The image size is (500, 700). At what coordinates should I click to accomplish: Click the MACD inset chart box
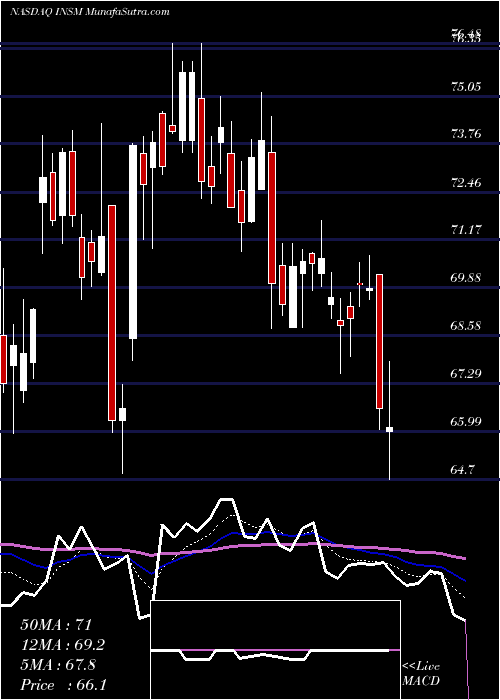click(275, 650)
